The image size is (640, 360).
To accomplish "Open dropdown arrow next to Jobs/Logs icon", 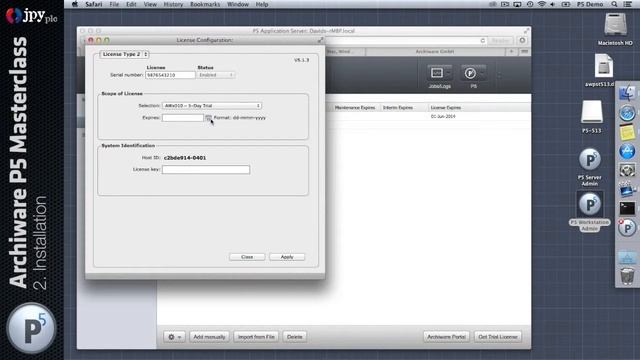I will click(x=448, y=73).
